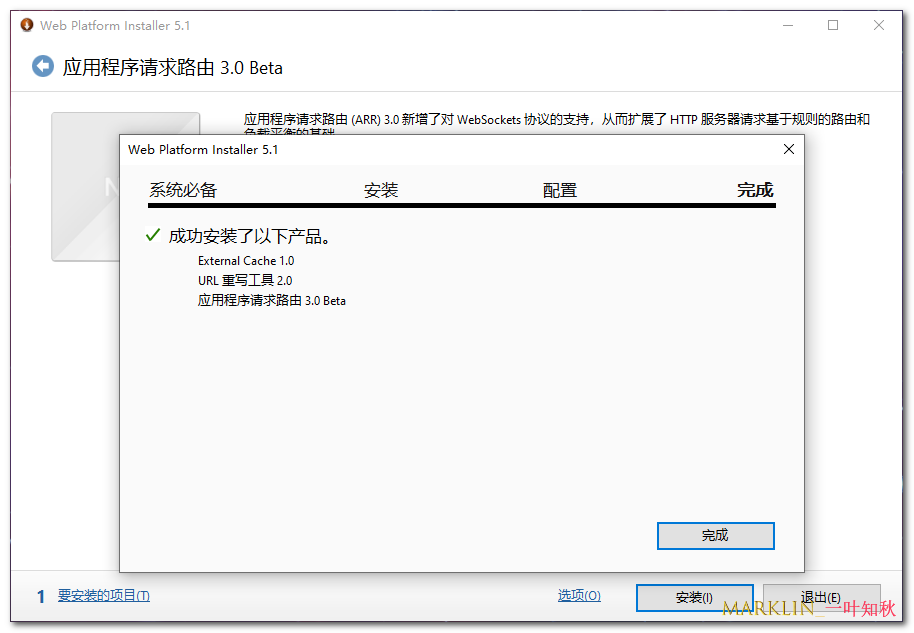This screenshot has width=914, height=633.
Task: Click the ARR 3.0 product description text
Action: pyautogui.click(x=557, y=123)
